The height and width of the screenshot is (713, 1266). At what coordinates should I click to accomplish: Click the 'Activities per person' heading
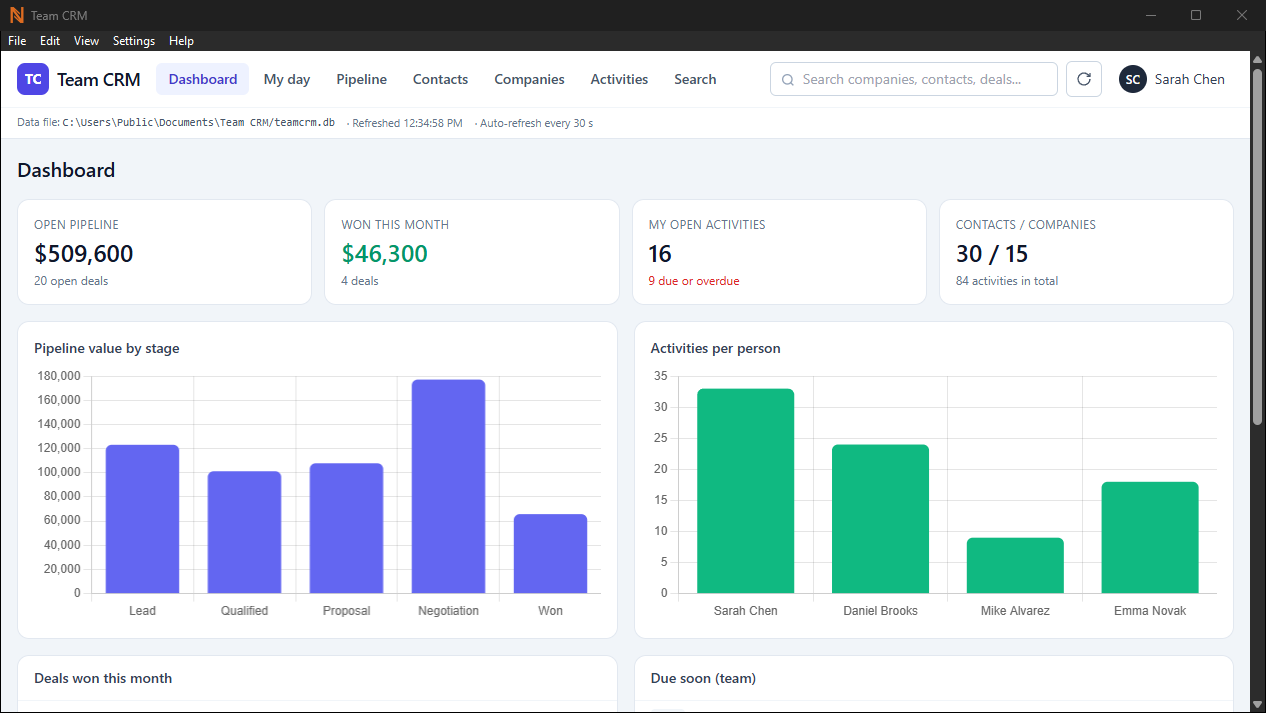click(716, 349)
